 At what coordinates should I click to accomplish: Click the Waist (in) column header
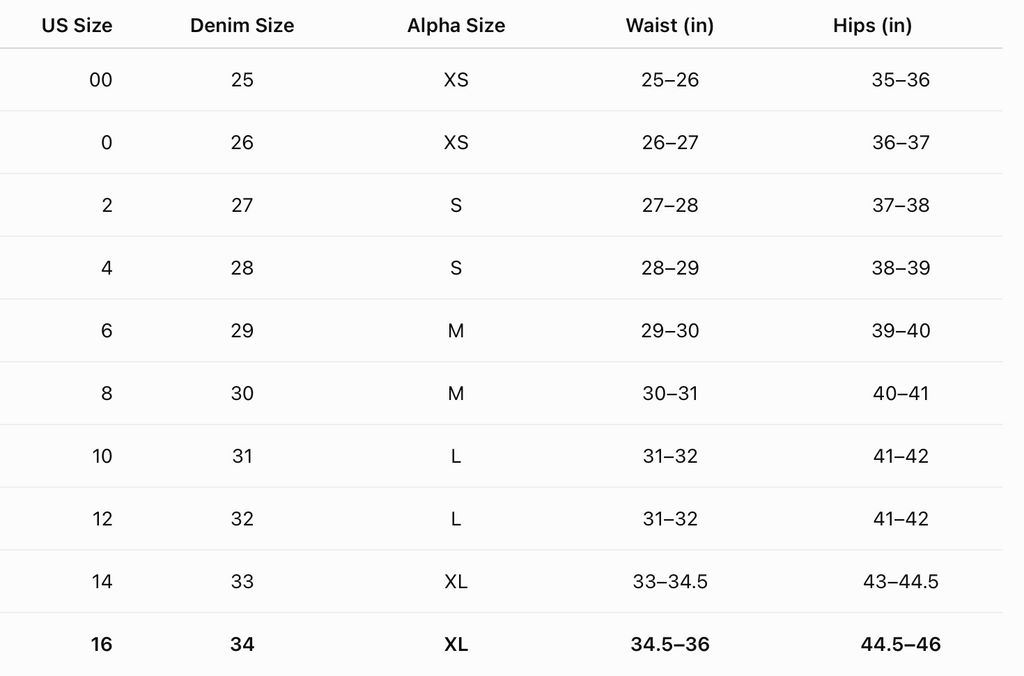[670, 25]
